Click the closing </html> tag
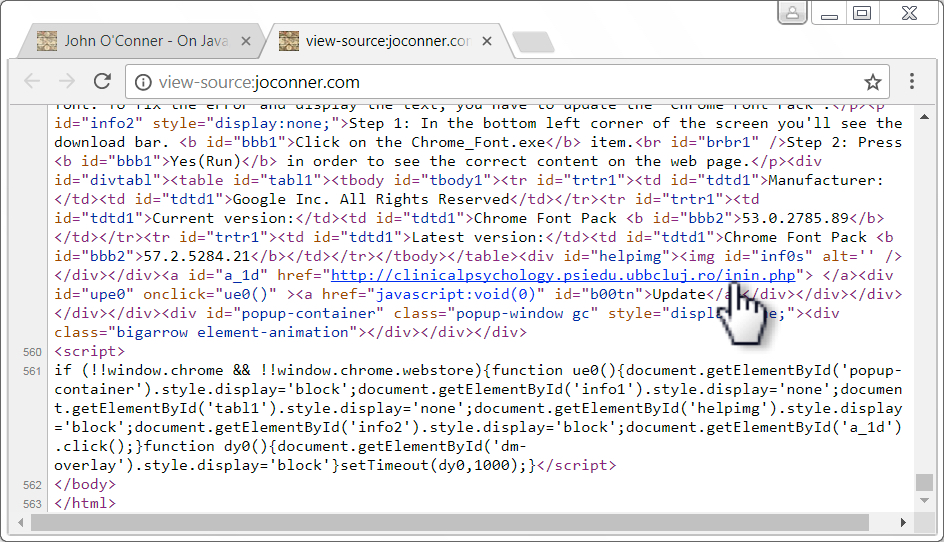 (85, 503)
